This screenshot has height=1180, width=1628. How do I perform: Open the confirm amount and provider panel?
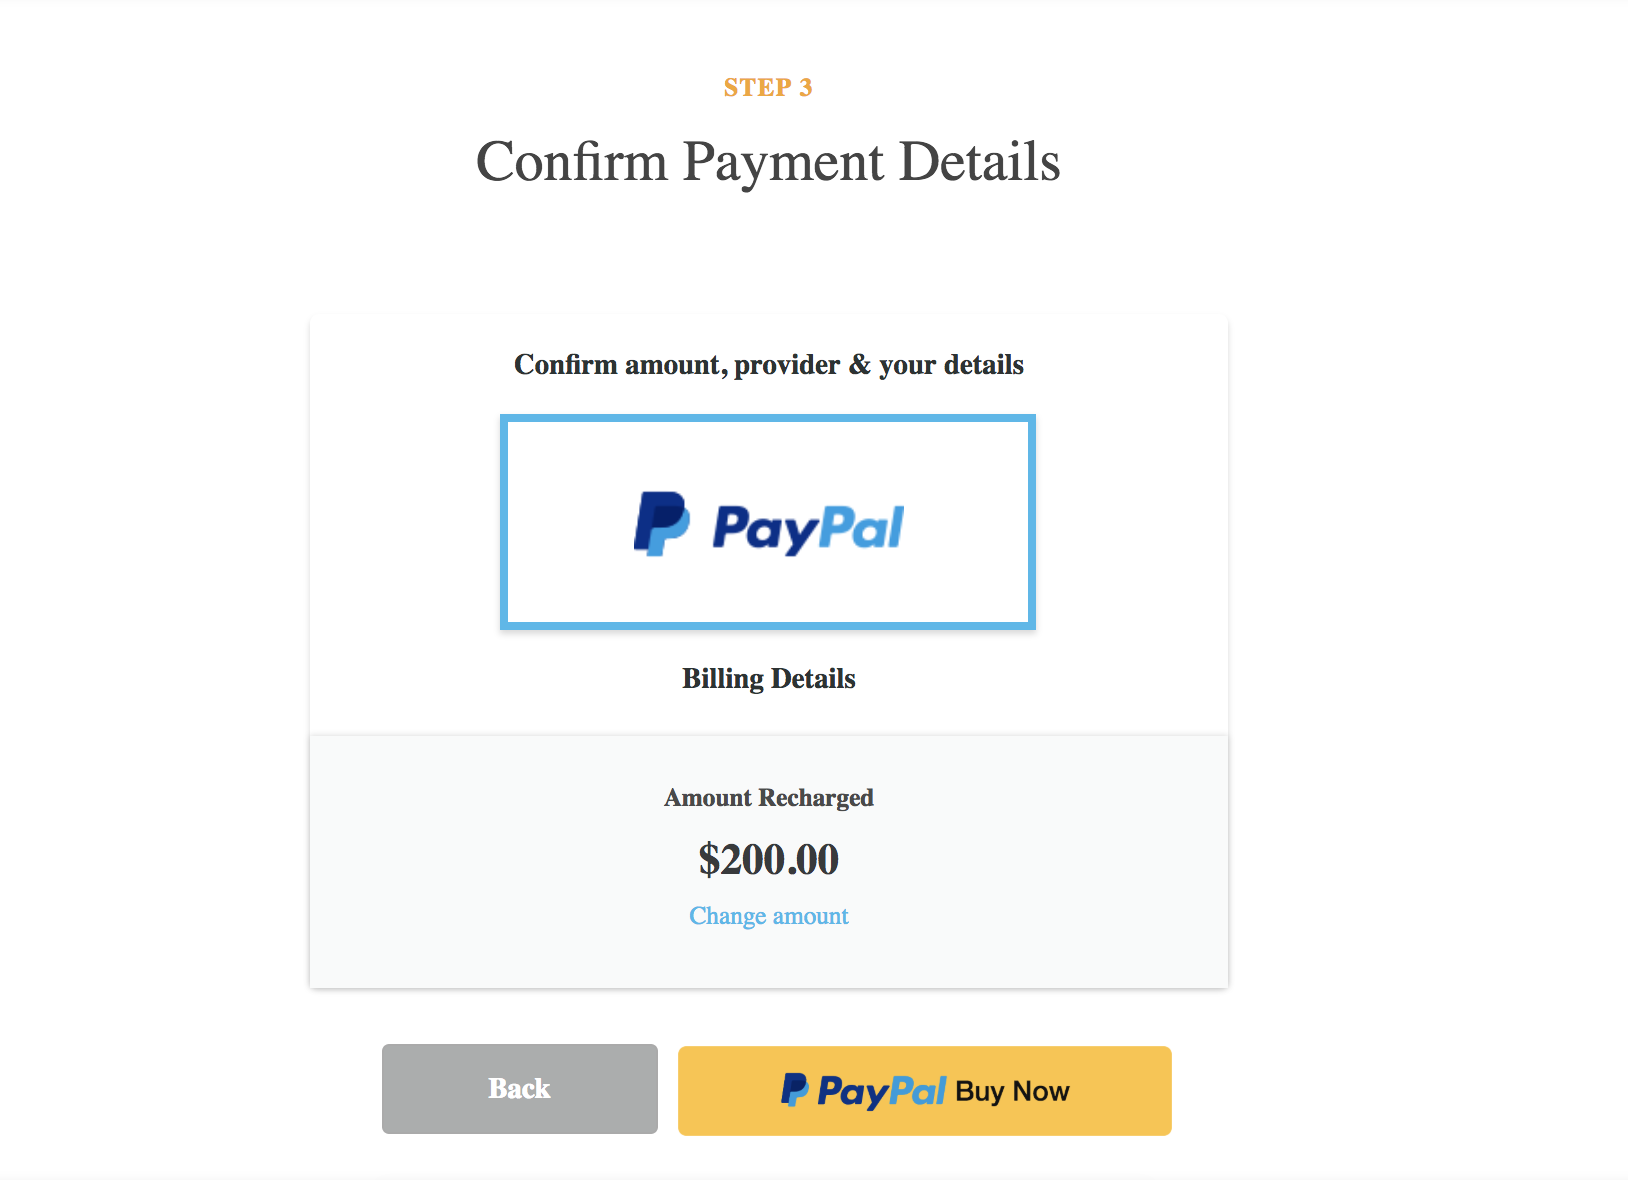click(768, 364)
